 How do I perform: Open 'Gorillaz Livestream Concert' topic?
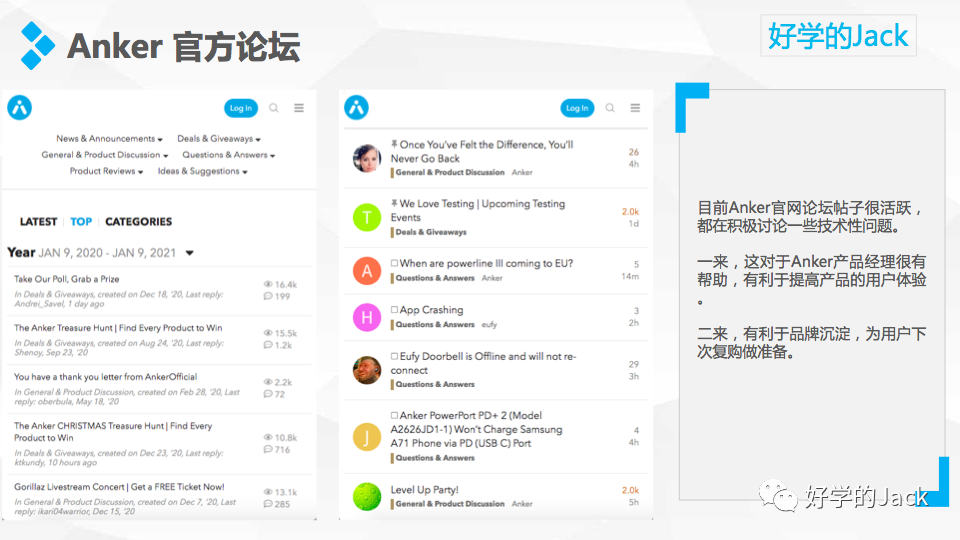[x=119, y=487]
